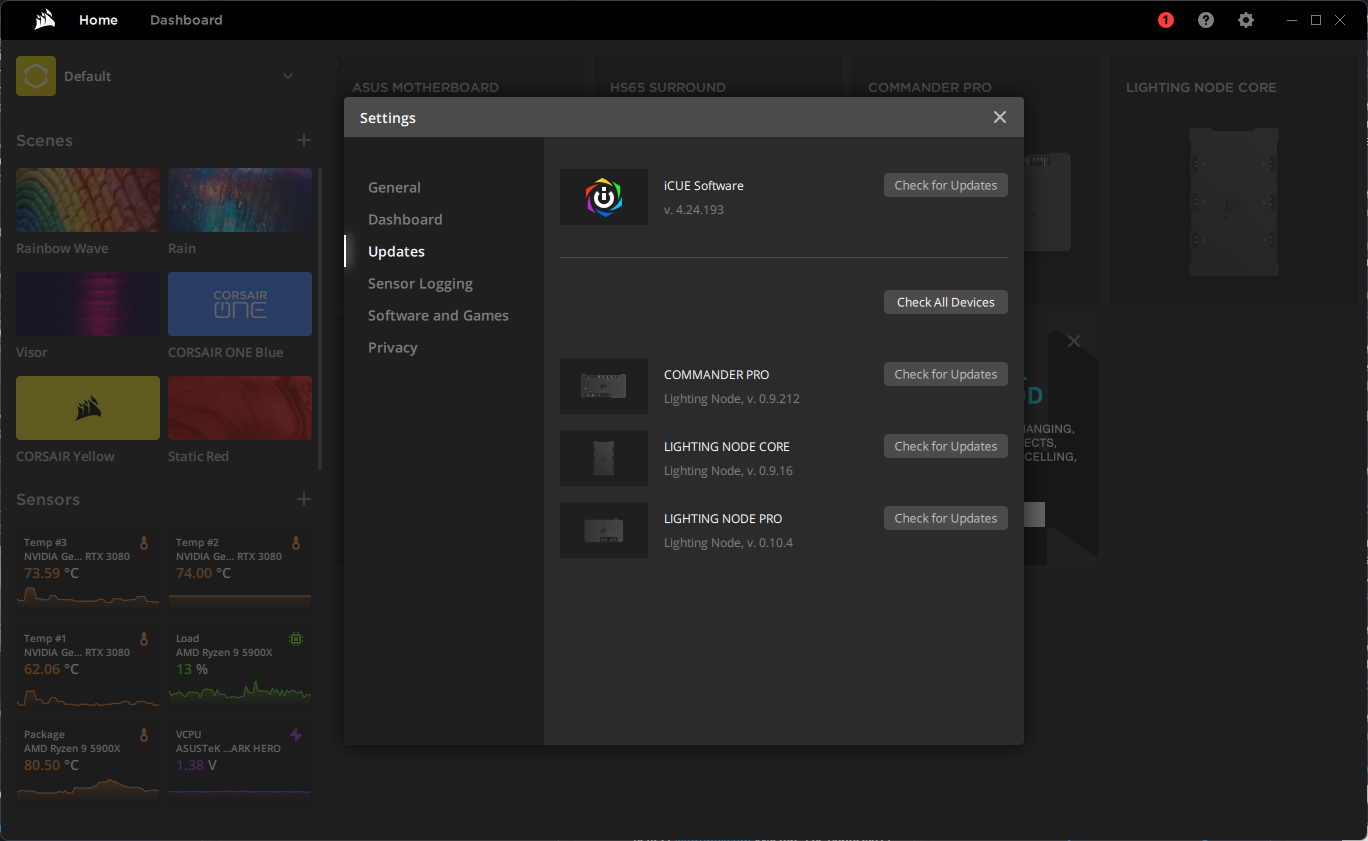Click the Temp #1 thermometer icon

coord(143,638)
